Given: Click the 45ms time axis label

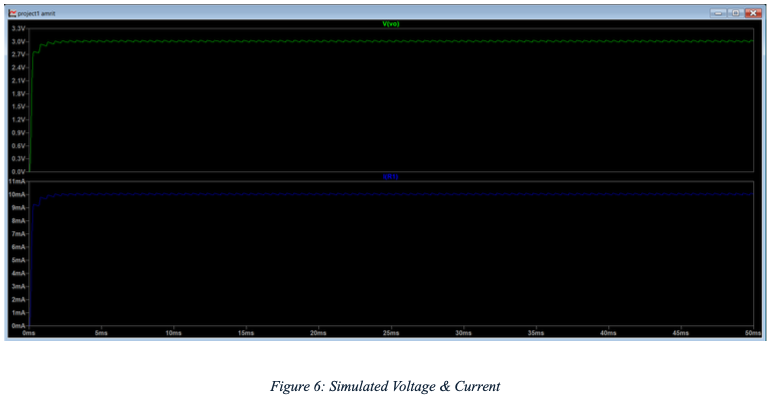Looking at the screenshot, I should [681, 333].
